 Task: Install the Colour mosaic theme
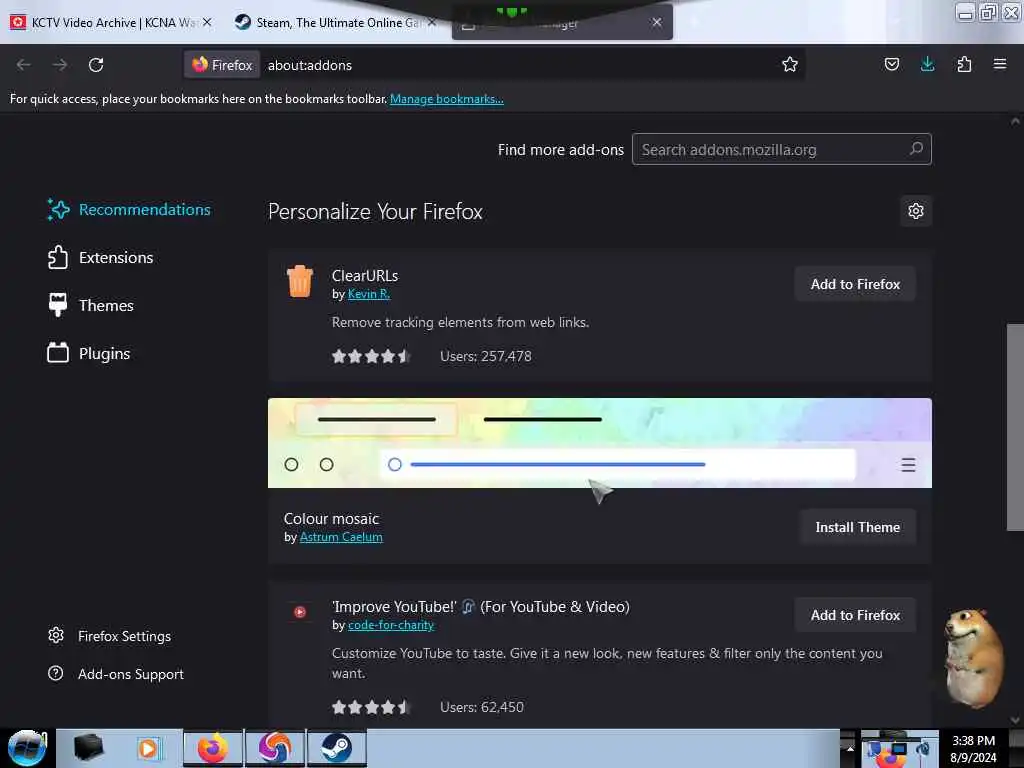857,527
